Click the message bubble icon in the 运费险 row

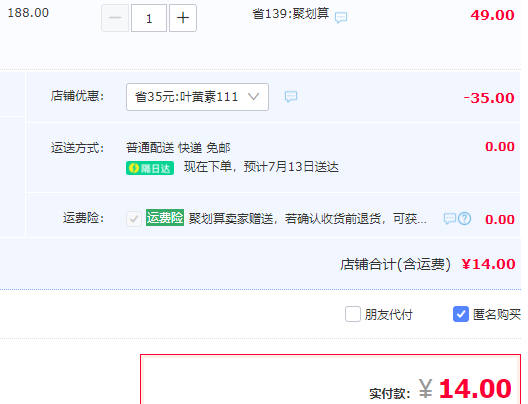pyautogui.click(x=450, y=219)
